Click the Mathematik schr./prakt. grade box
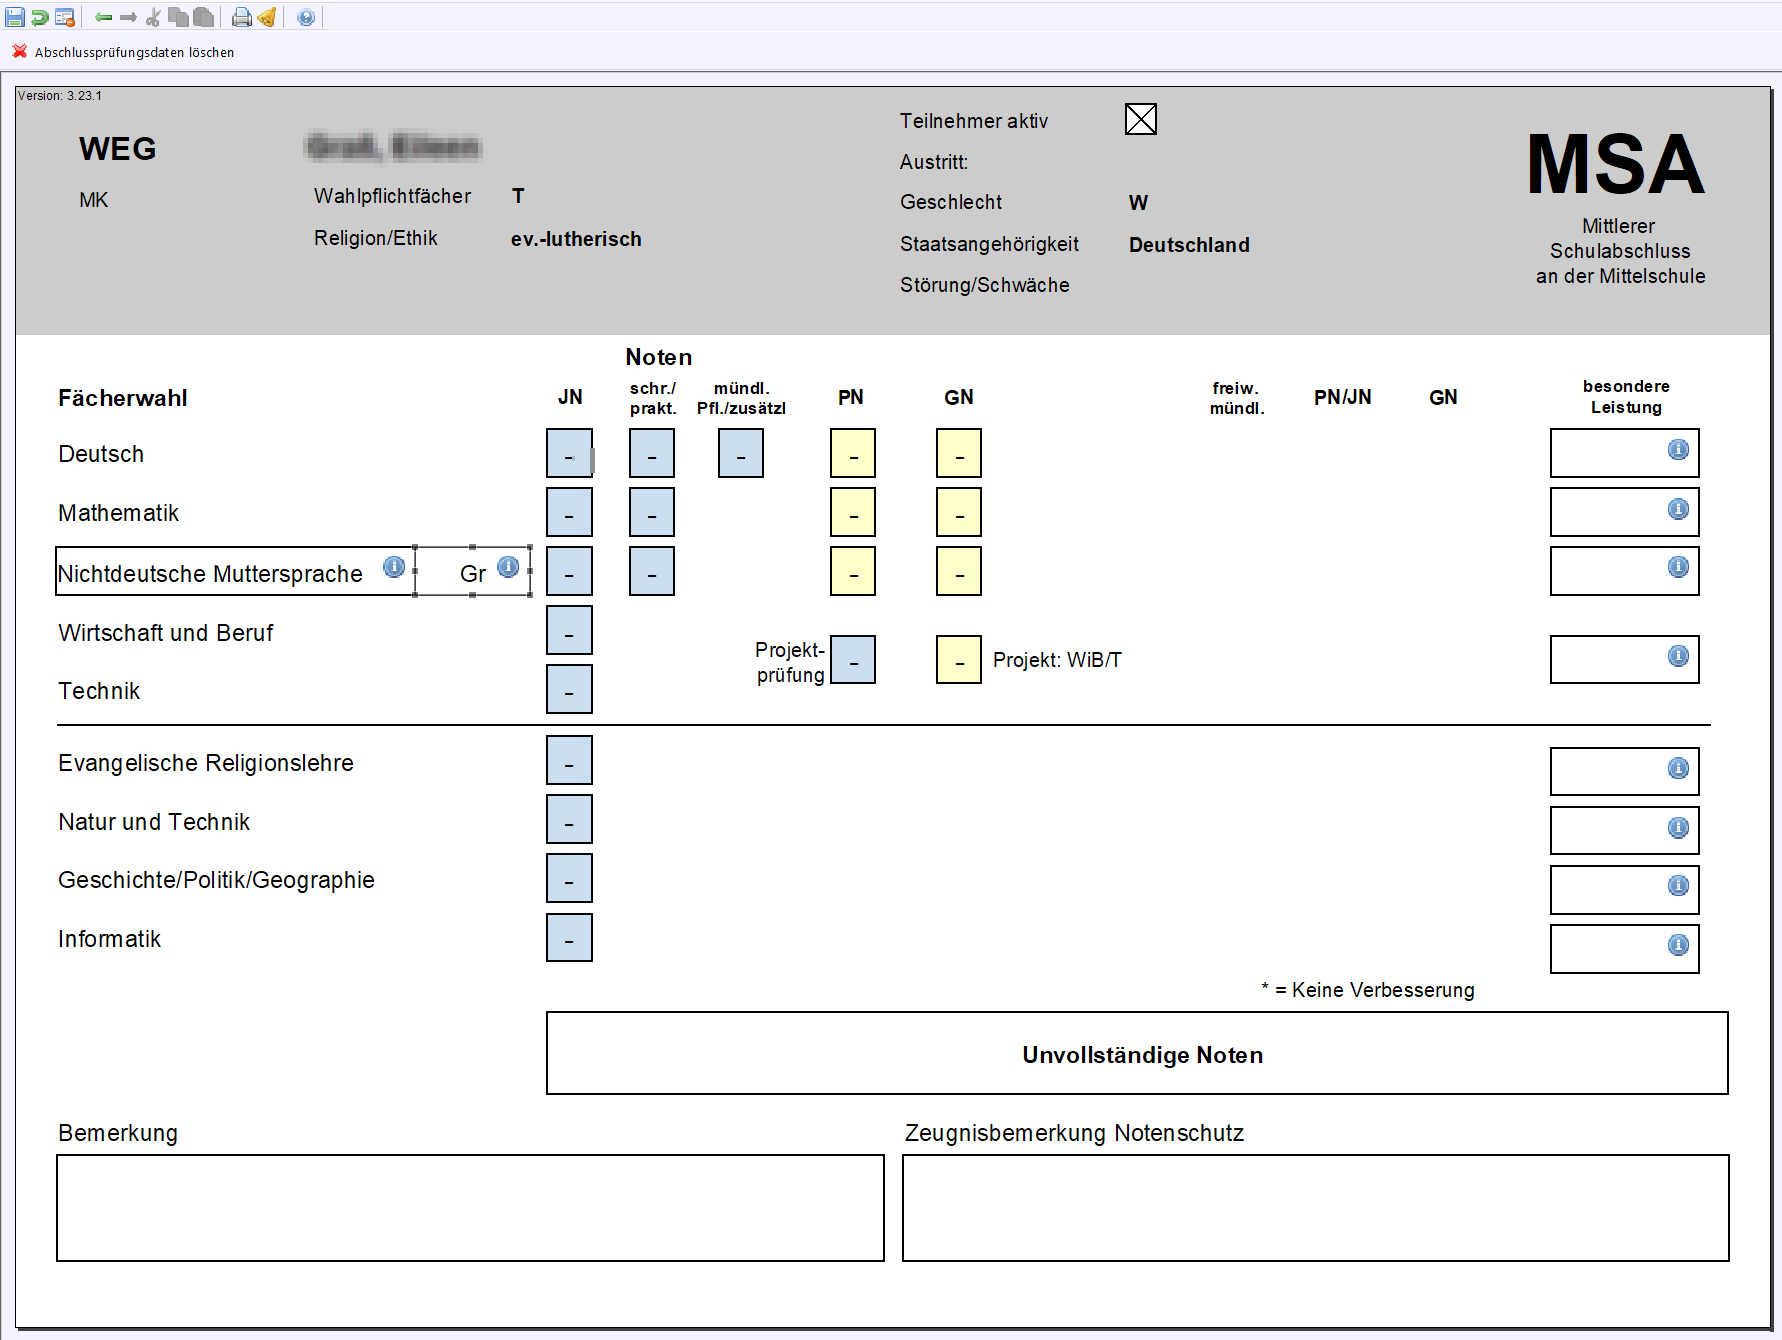Image resolution: width=1782 pixels, height=1340 pixels. (x=652, y=512)
